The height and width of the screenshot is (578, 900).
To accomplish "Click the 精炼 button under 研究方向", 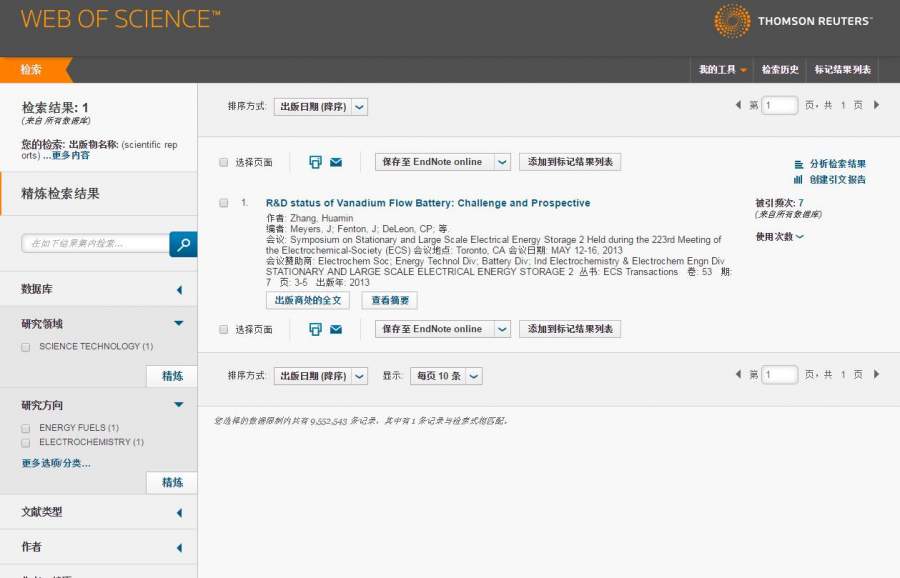I will (172, 482).
